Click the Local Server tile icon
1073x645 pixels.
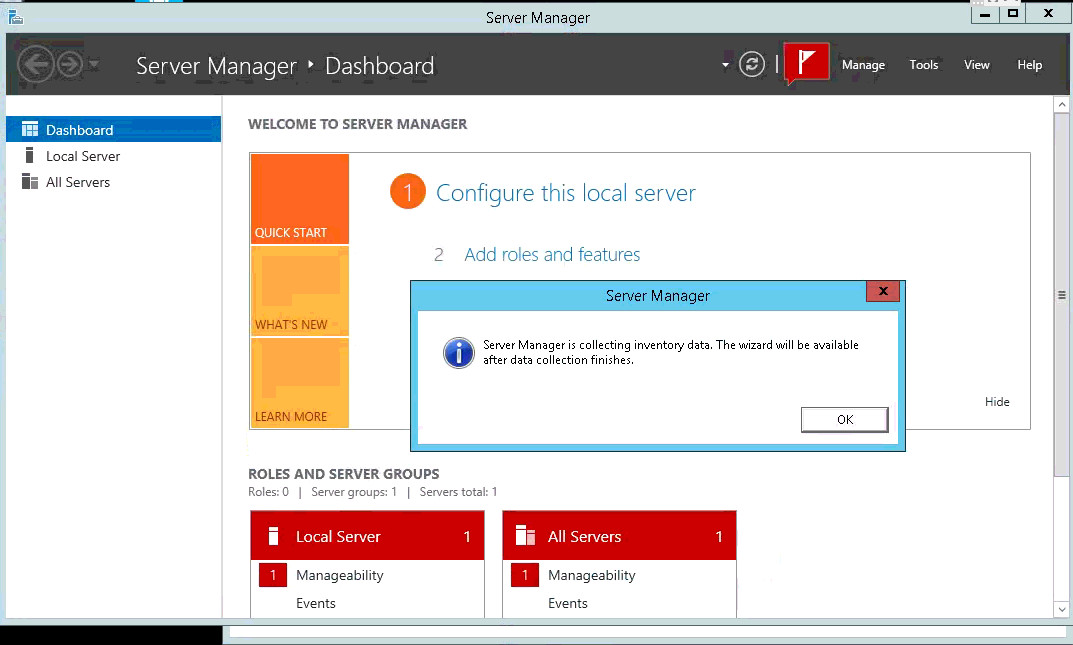pos(273,537)
